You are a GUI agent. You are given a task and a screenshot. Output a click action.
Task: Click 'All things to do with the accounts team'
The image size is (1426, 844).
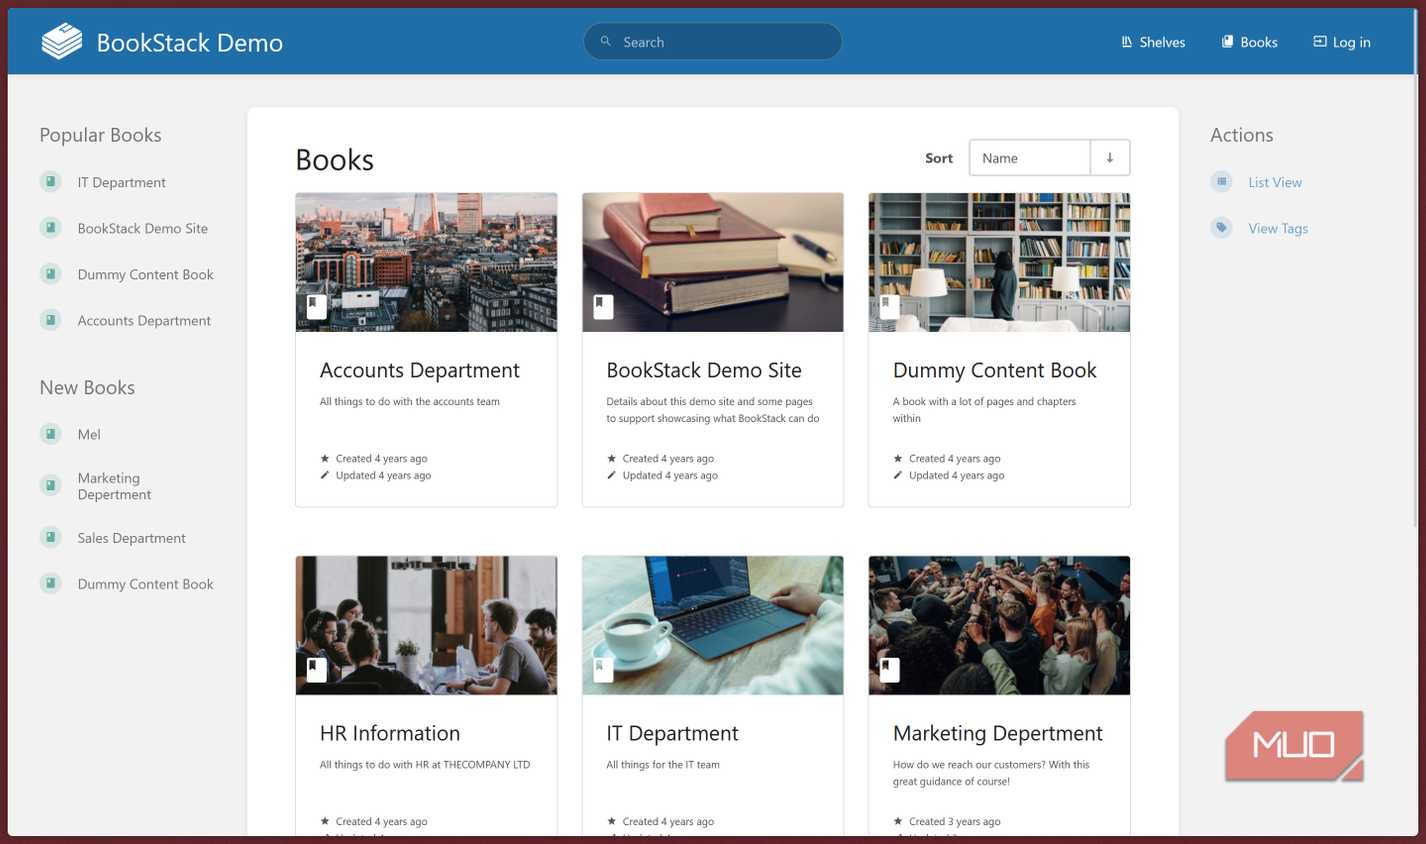[x=410, y=402]
